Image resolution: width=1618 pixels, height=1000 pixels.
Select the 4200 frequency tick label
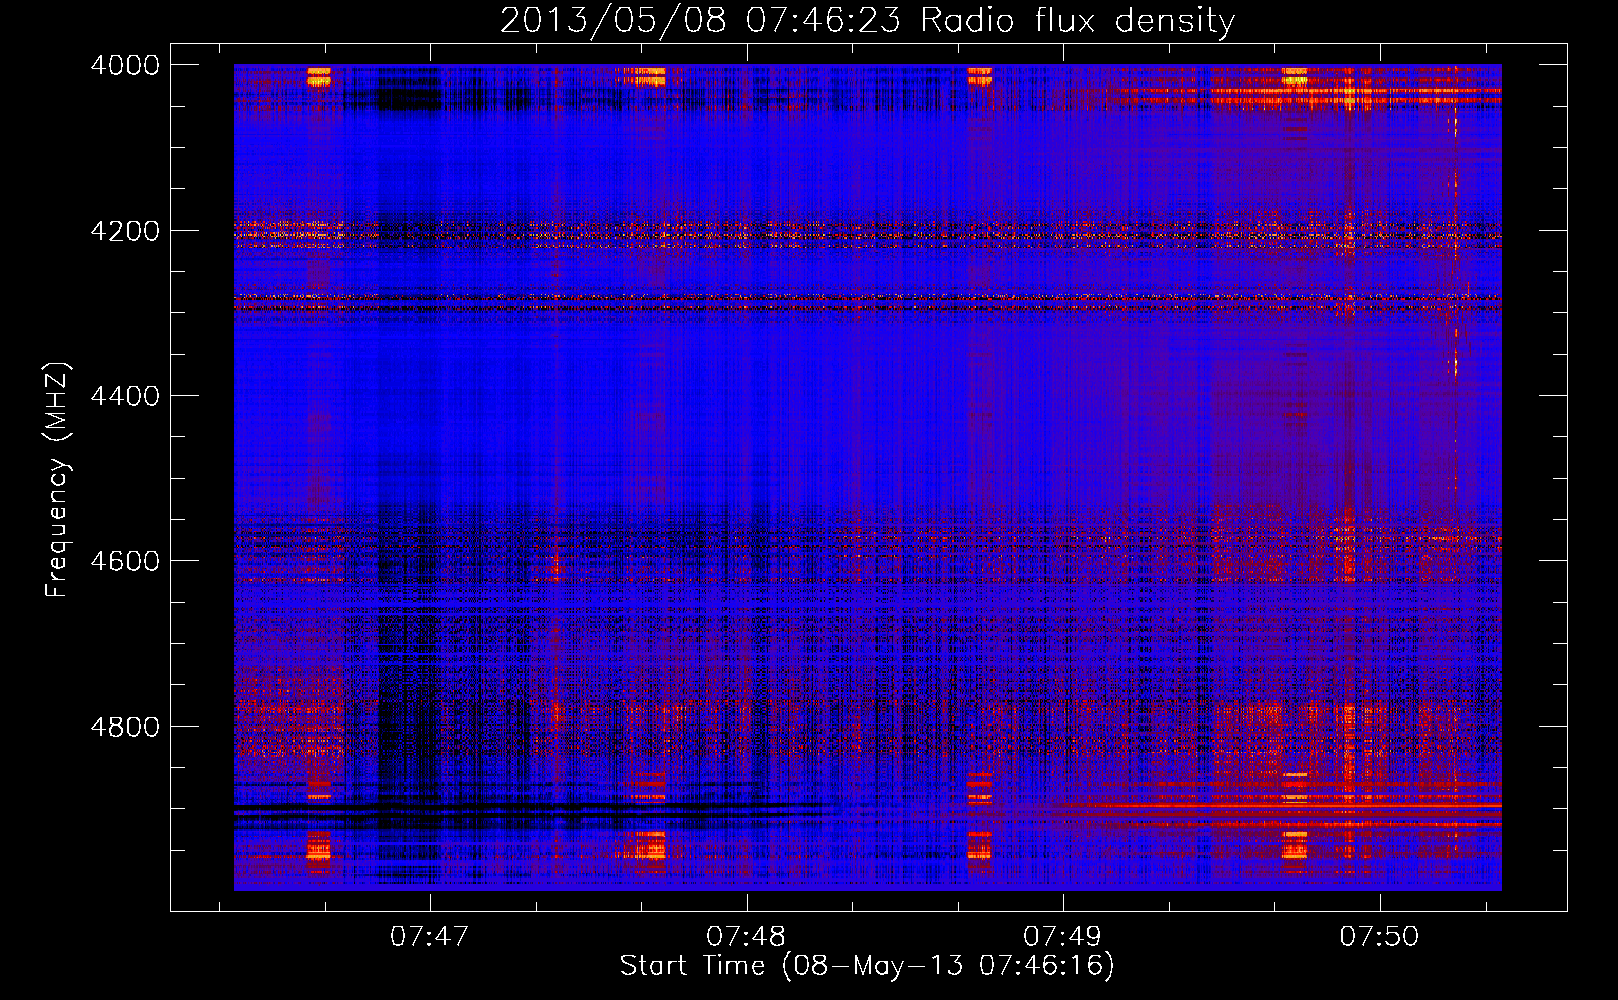tap(125, 231)
